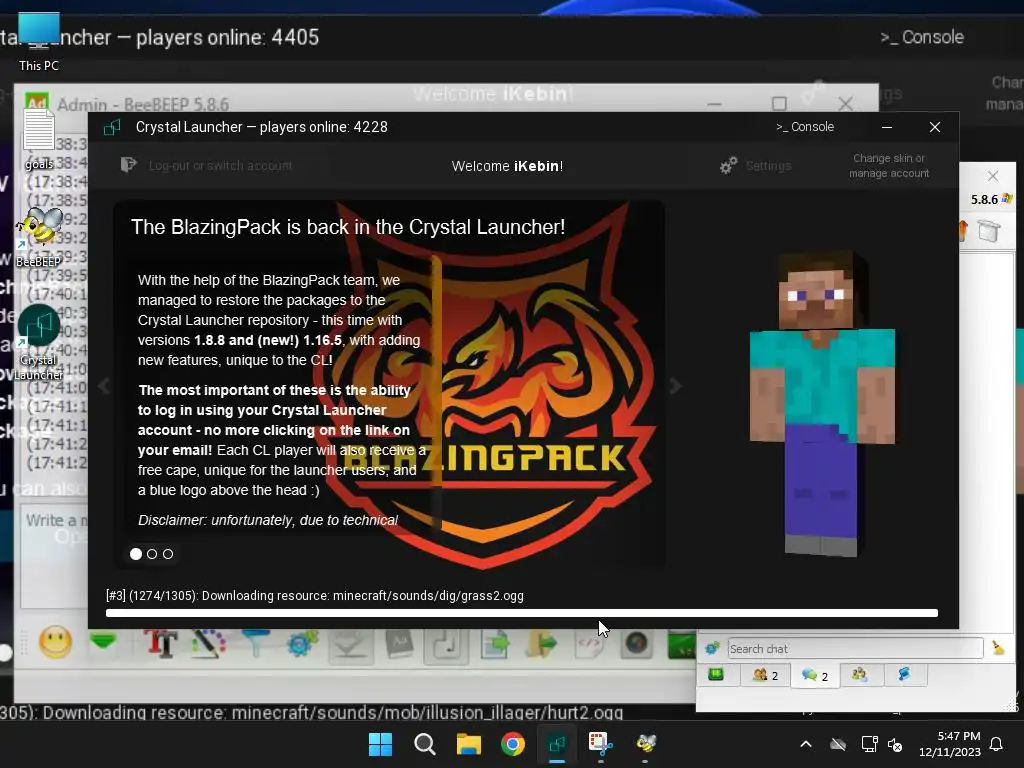Image resolution: width=1024 pixels, height=768 pixels.
Task: Go to the previous news slide arrow
Action: click(104, 386)
